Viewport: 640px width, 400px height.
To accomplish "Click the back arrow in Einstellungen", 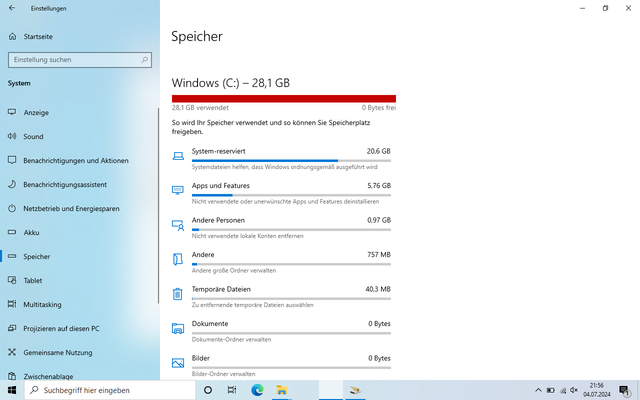I will point(12,8).
